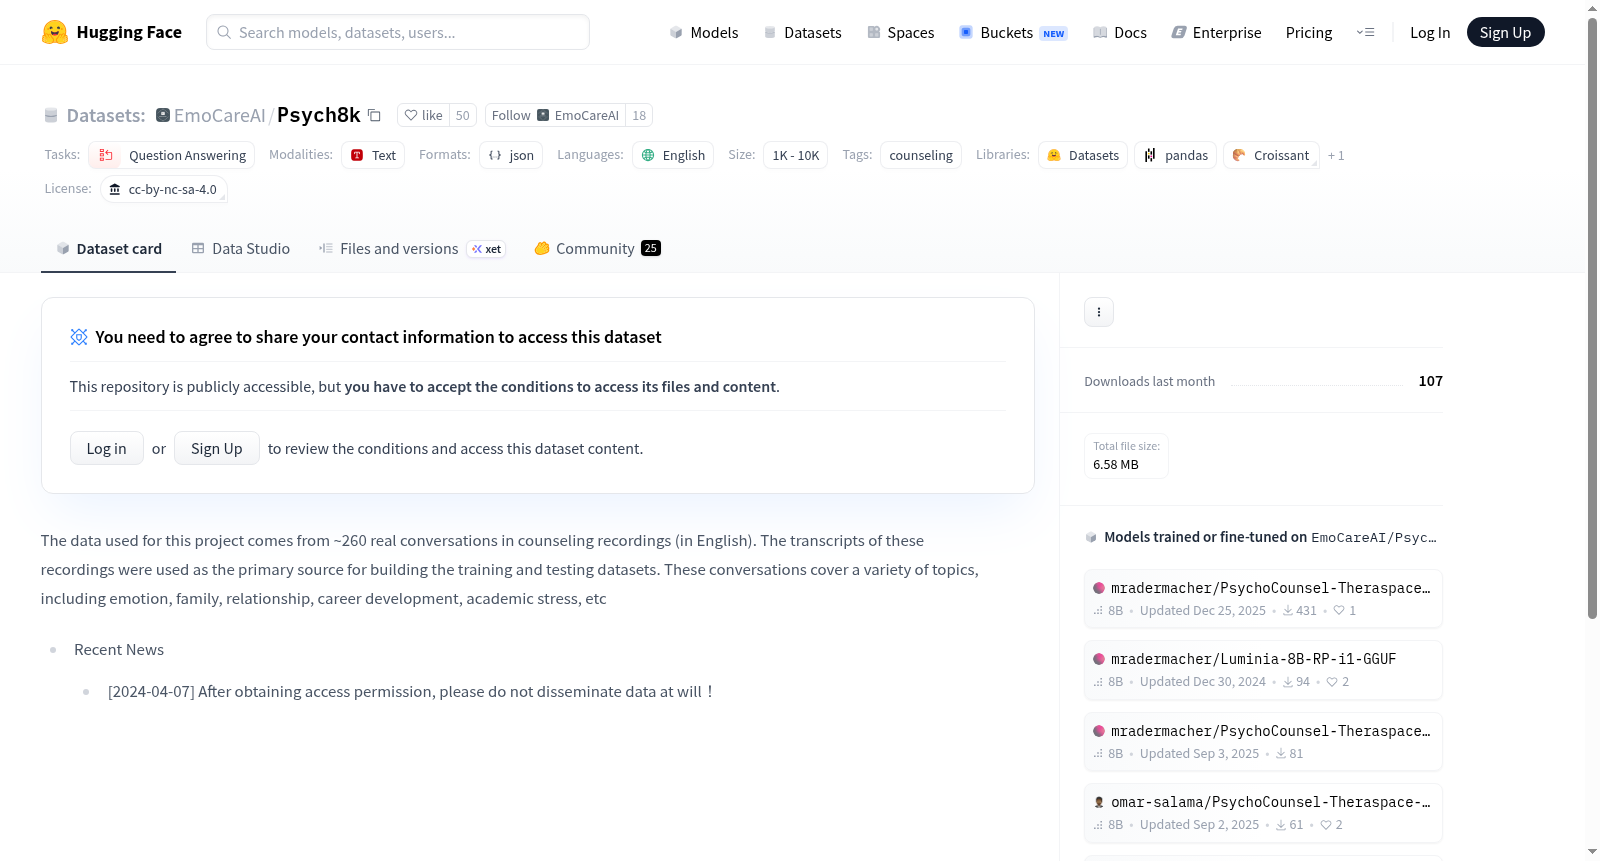This screenshot has width=1600, height=861.
Task: Like the Psych8k dataset
Action: [424, 115]
